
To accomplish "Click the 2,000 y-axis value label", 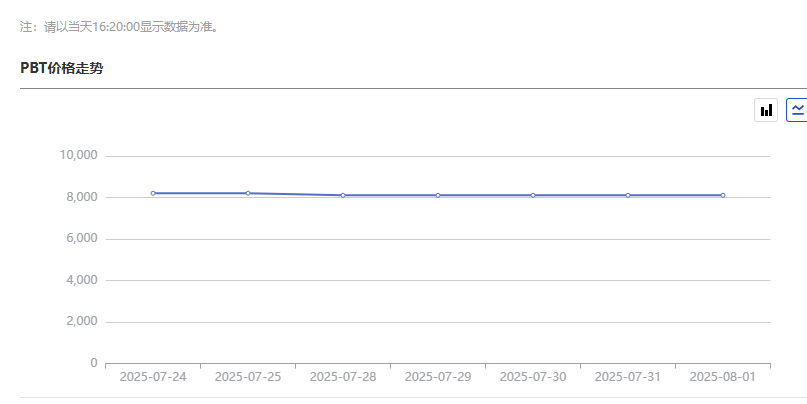I will click(82, 321).
